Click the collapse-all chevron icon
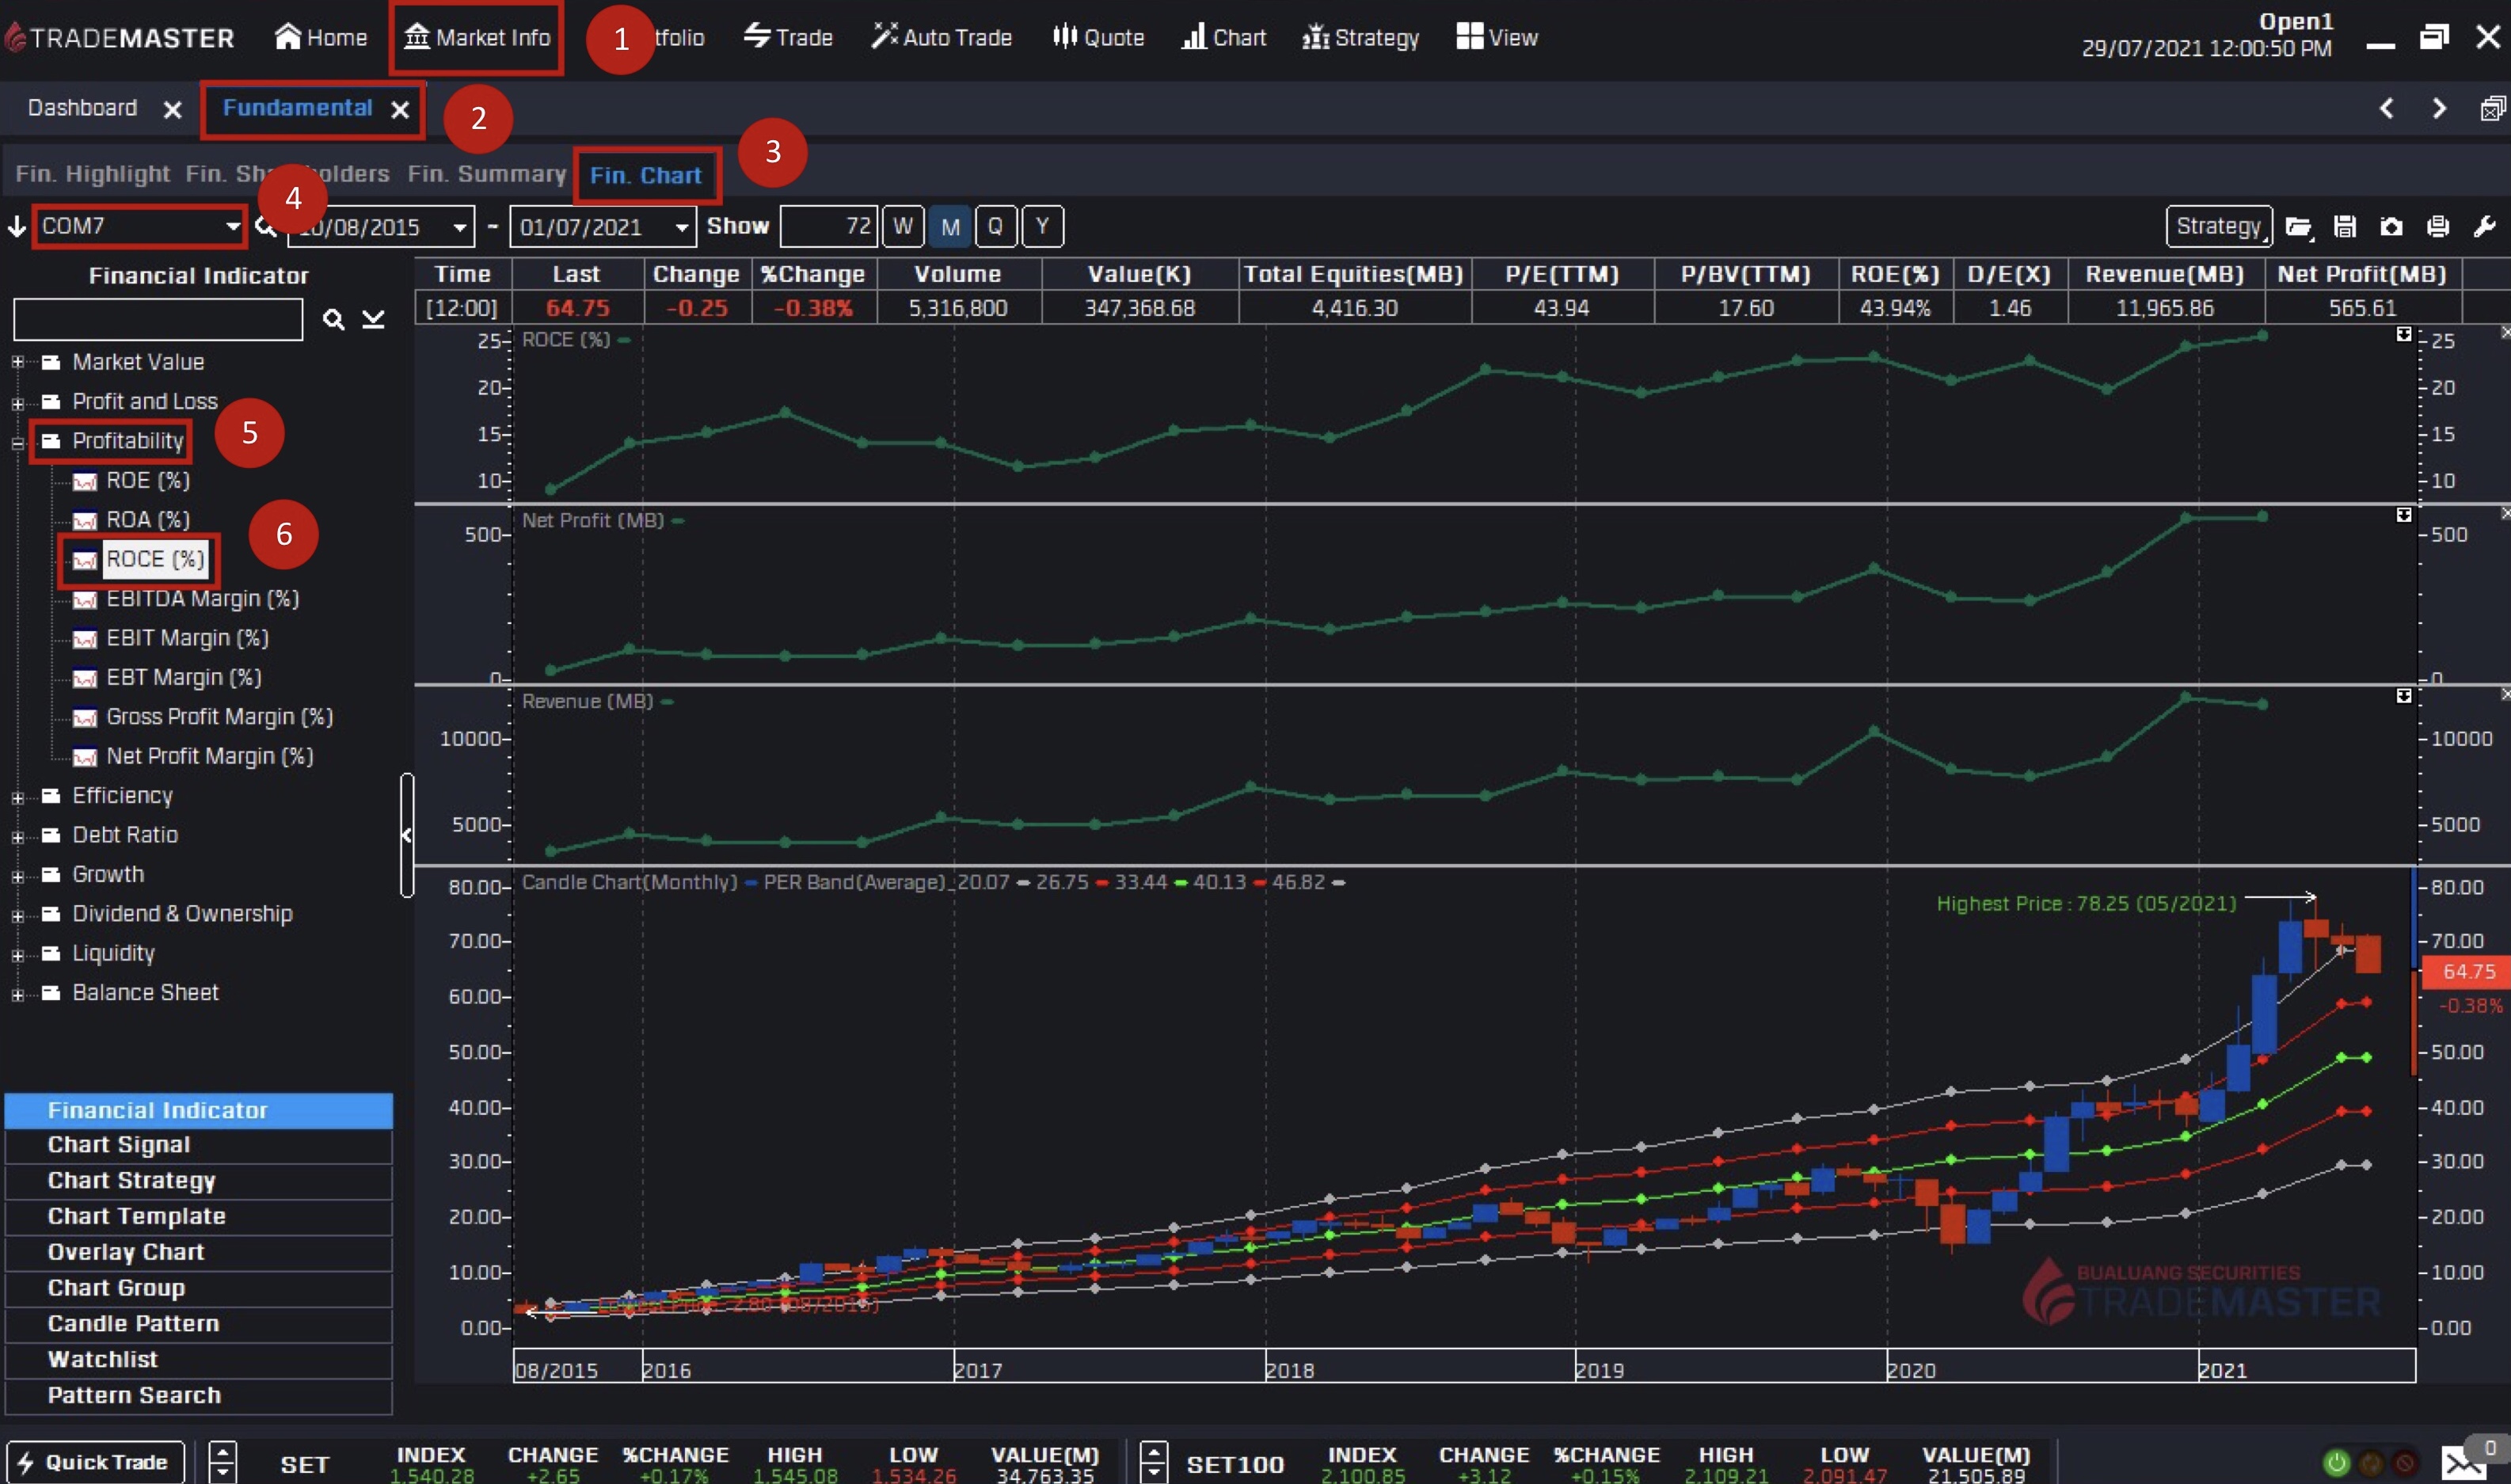The height and width of the screenshot is (1484, 2511). [x=373, y=319]
